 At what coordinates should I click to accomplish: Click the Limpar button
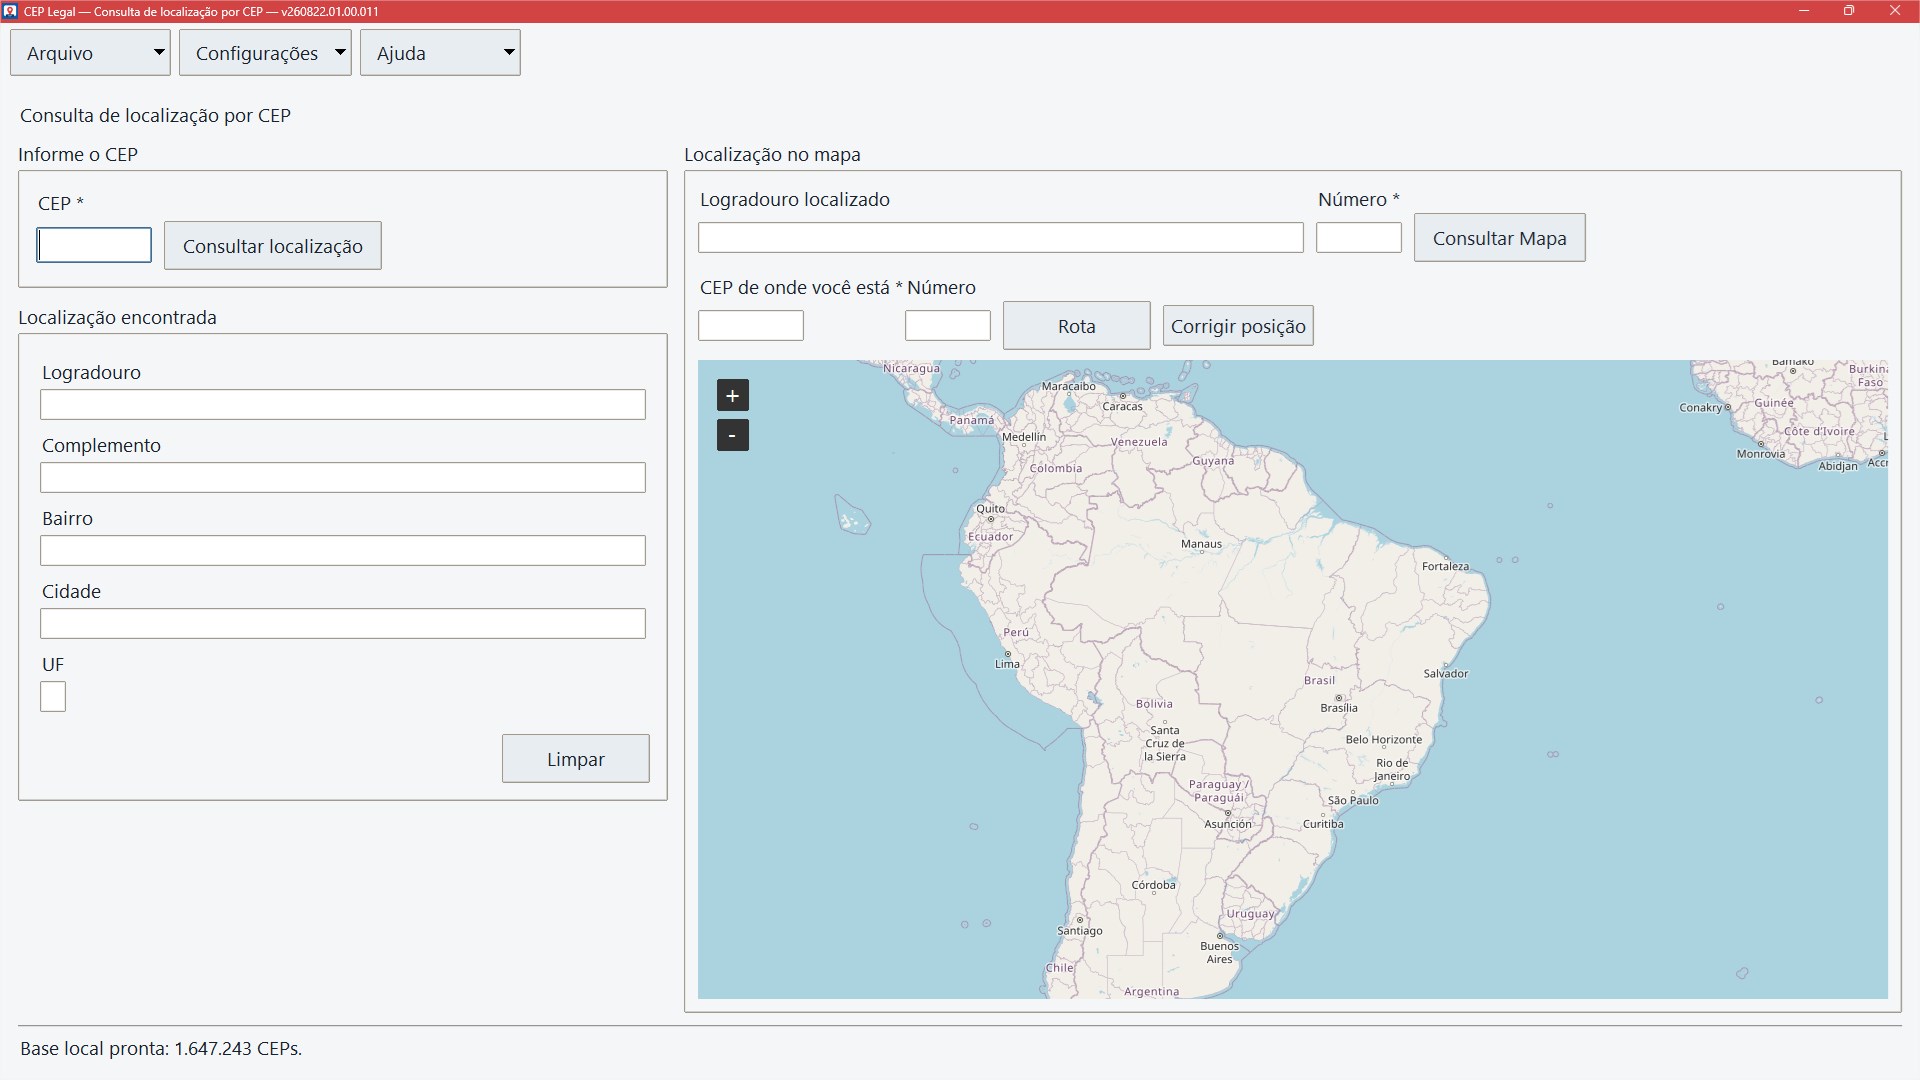click(x=575, y=759)
